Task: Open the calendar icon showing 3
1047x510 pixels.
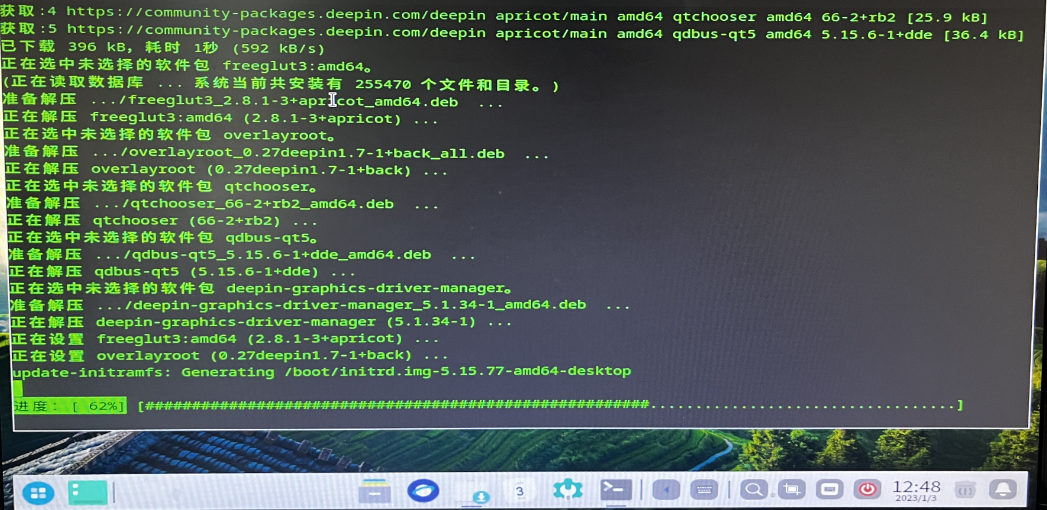Action: [519, 491]
